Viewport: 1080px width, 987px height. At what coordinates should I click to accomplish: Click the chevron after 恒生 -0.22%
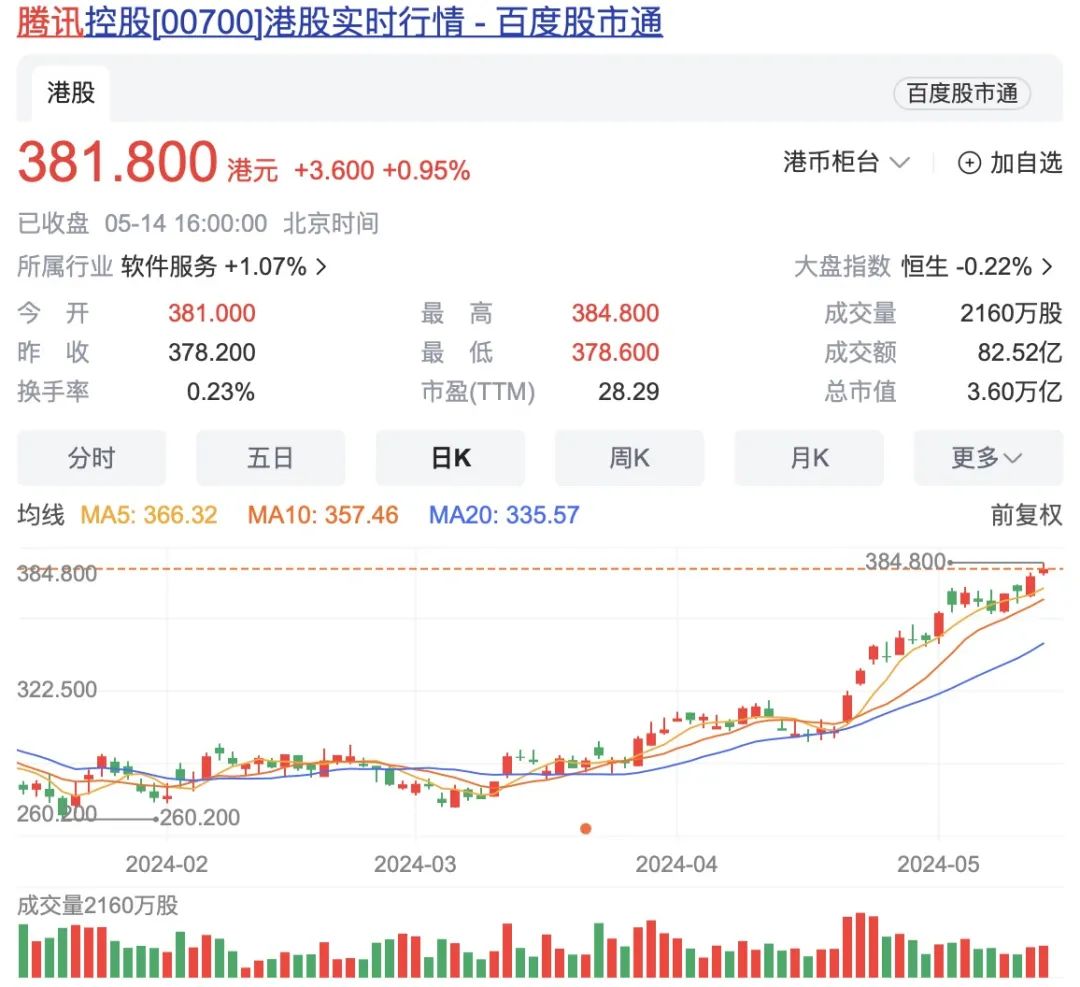point(1047,267)
